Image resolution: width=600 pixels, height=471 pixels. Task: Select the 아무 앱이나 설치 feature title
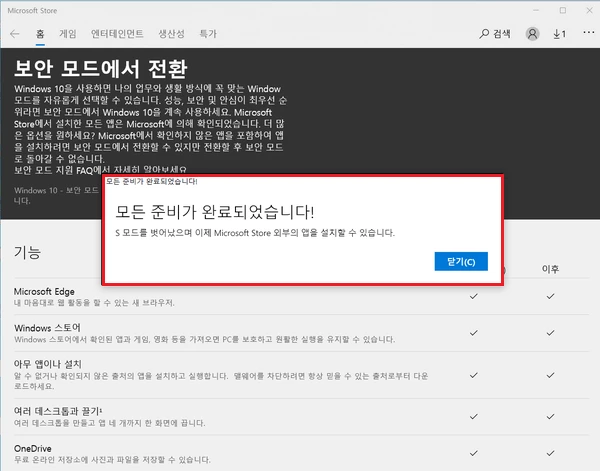tap(47, 364)
